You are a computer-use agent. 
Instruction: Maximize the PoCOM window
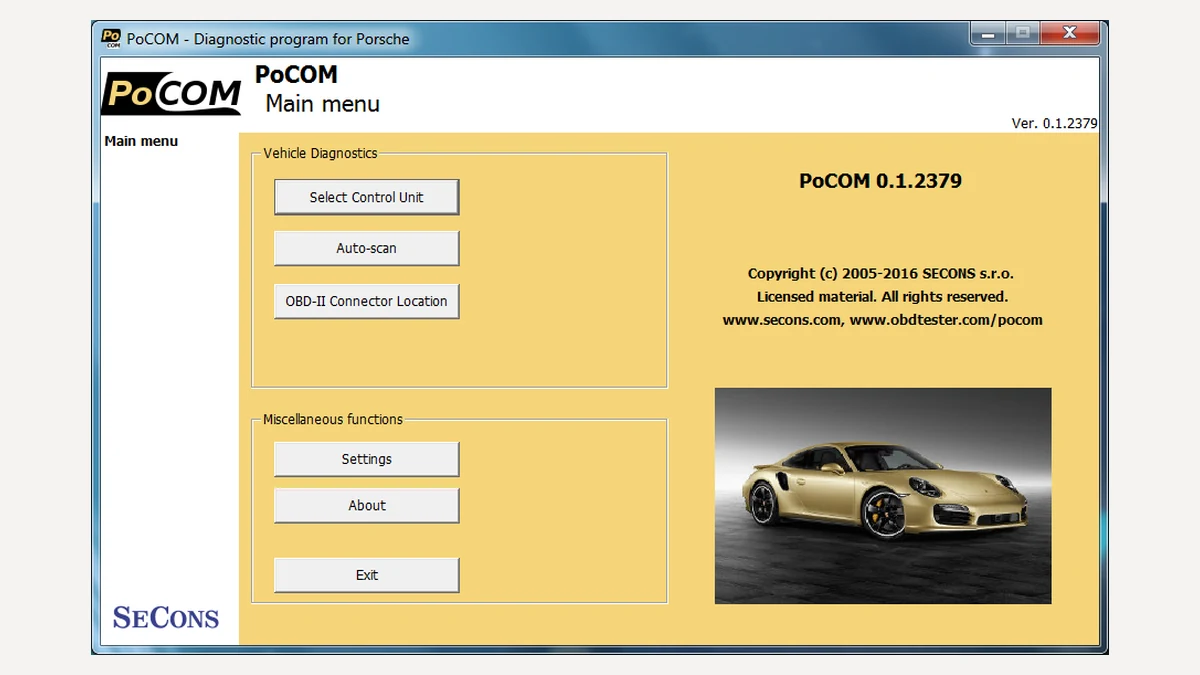[x=1022, y=33]
